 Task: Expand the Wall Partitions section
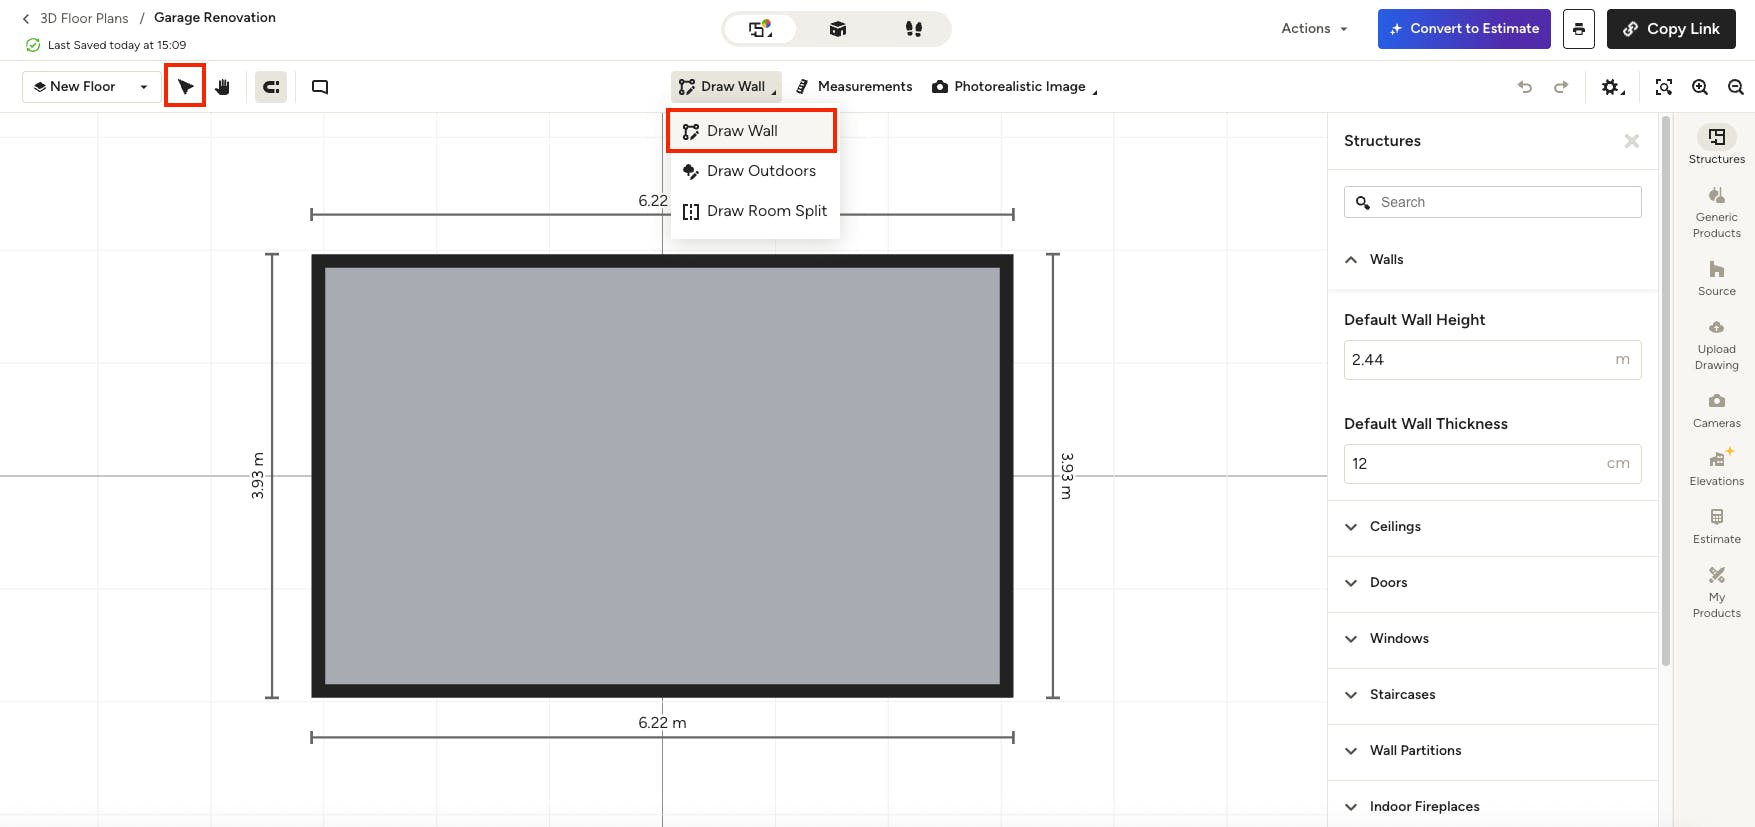coord(1493,751)
